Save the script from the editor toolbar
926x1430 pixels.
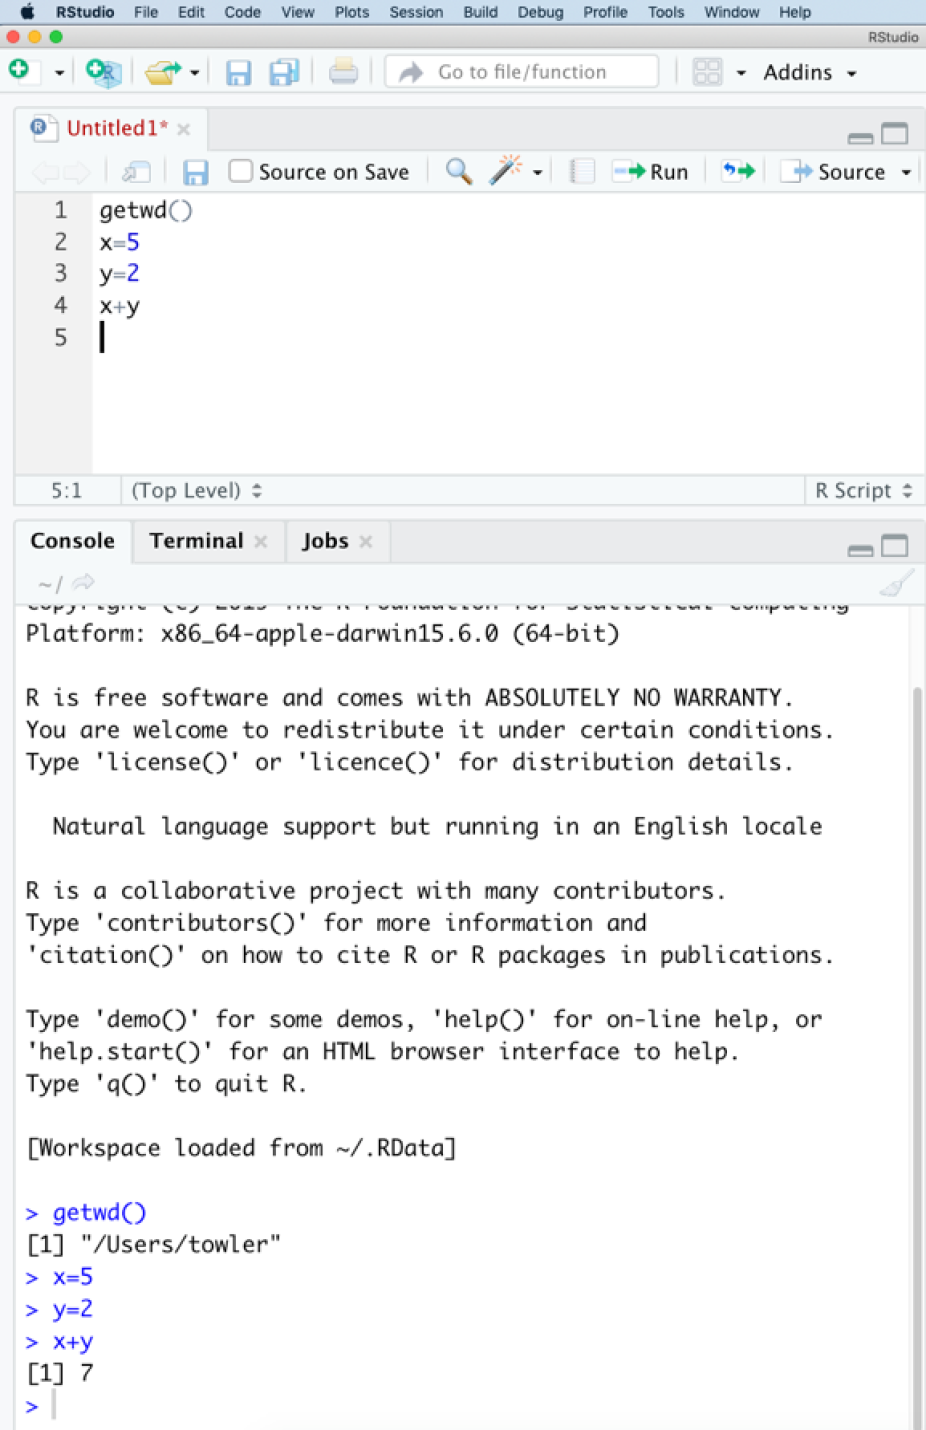click(x=195, y=172)
